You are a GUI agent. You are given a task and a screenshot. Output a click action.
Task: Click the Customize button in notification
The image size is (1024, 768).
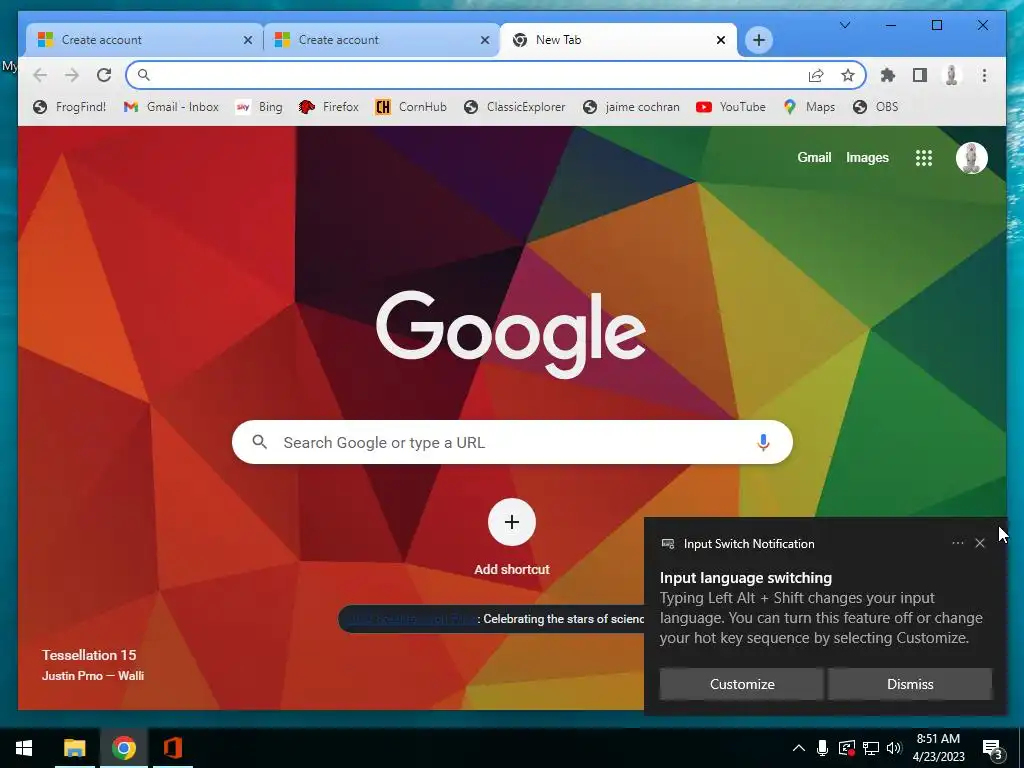(742, 684)
